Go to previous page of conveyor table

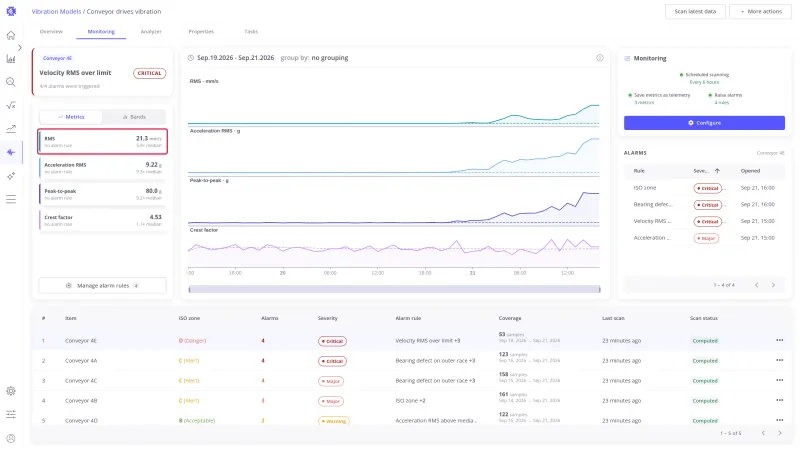pyautogui.click(x=763, y=433)
